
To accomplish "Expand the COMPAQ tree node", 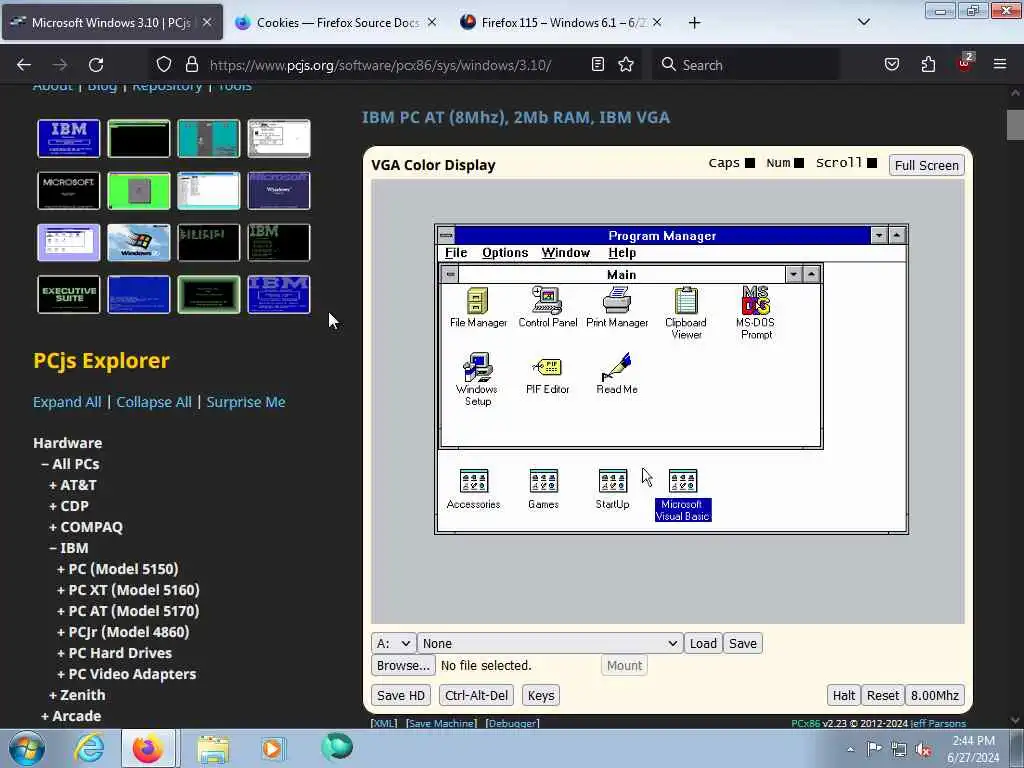I will pyautogui.click(x=86, y=527).
